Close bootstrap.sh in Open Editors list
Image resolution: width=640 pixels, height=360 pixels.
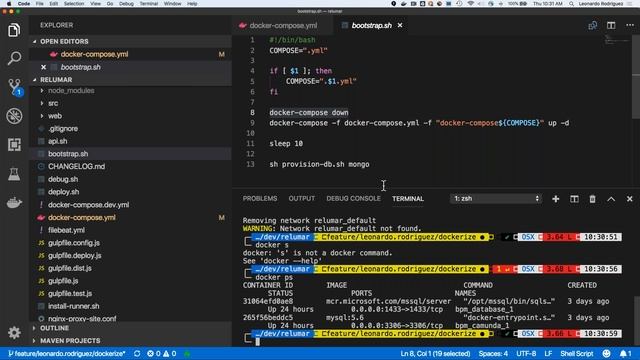[44, 67]
